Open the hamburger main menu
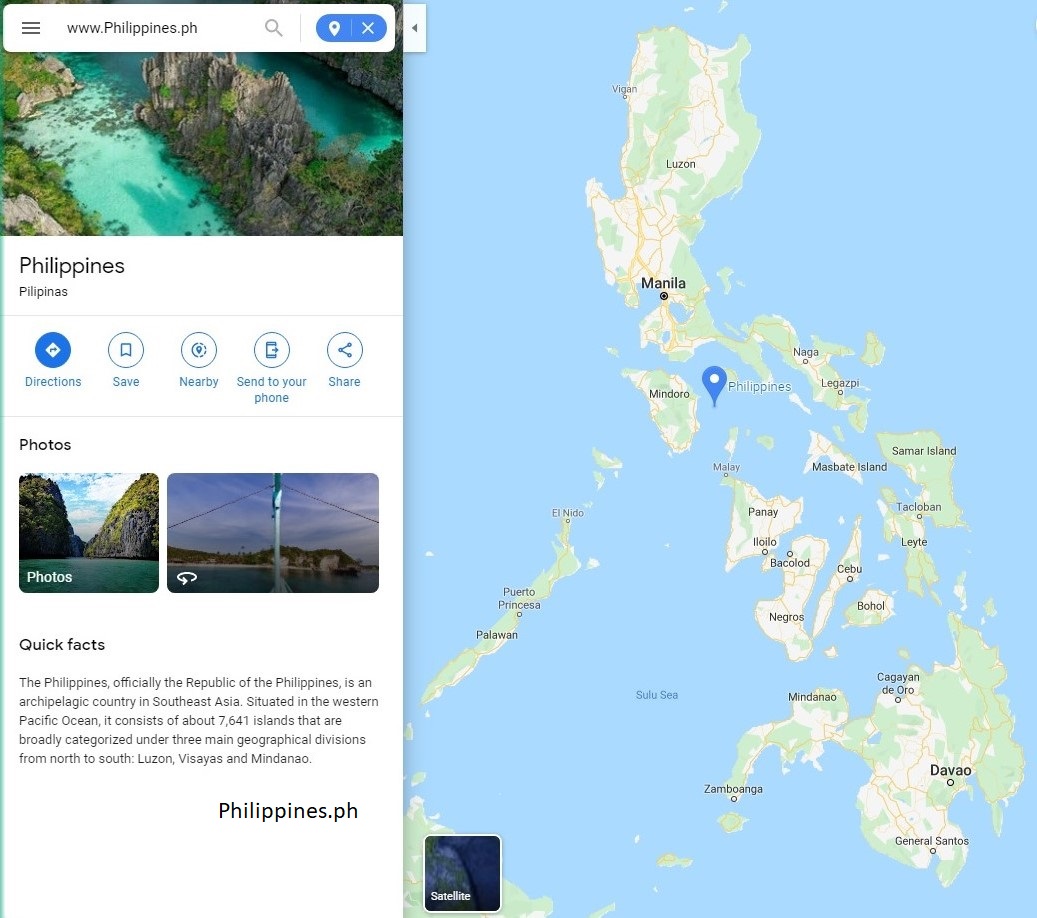Image resolution: width=1037 pixels, height=918 pixels. tap(31, 28)
